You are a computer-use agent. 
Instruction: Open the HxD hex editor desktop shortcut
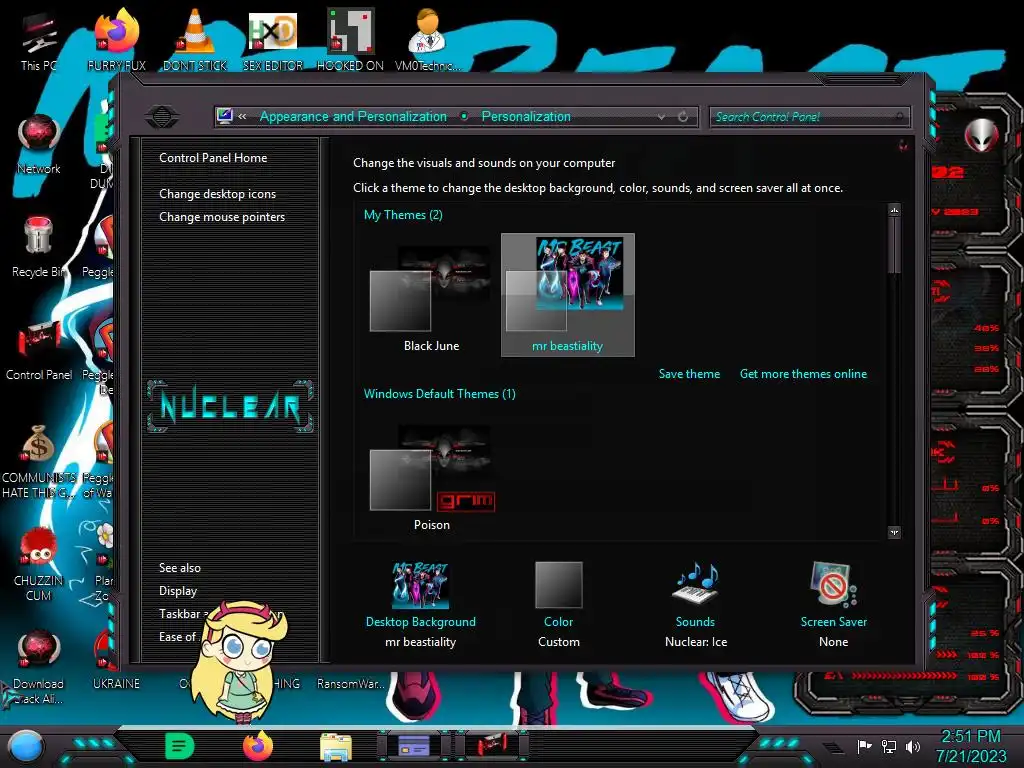pyautogui.click(x=273, y=39)
